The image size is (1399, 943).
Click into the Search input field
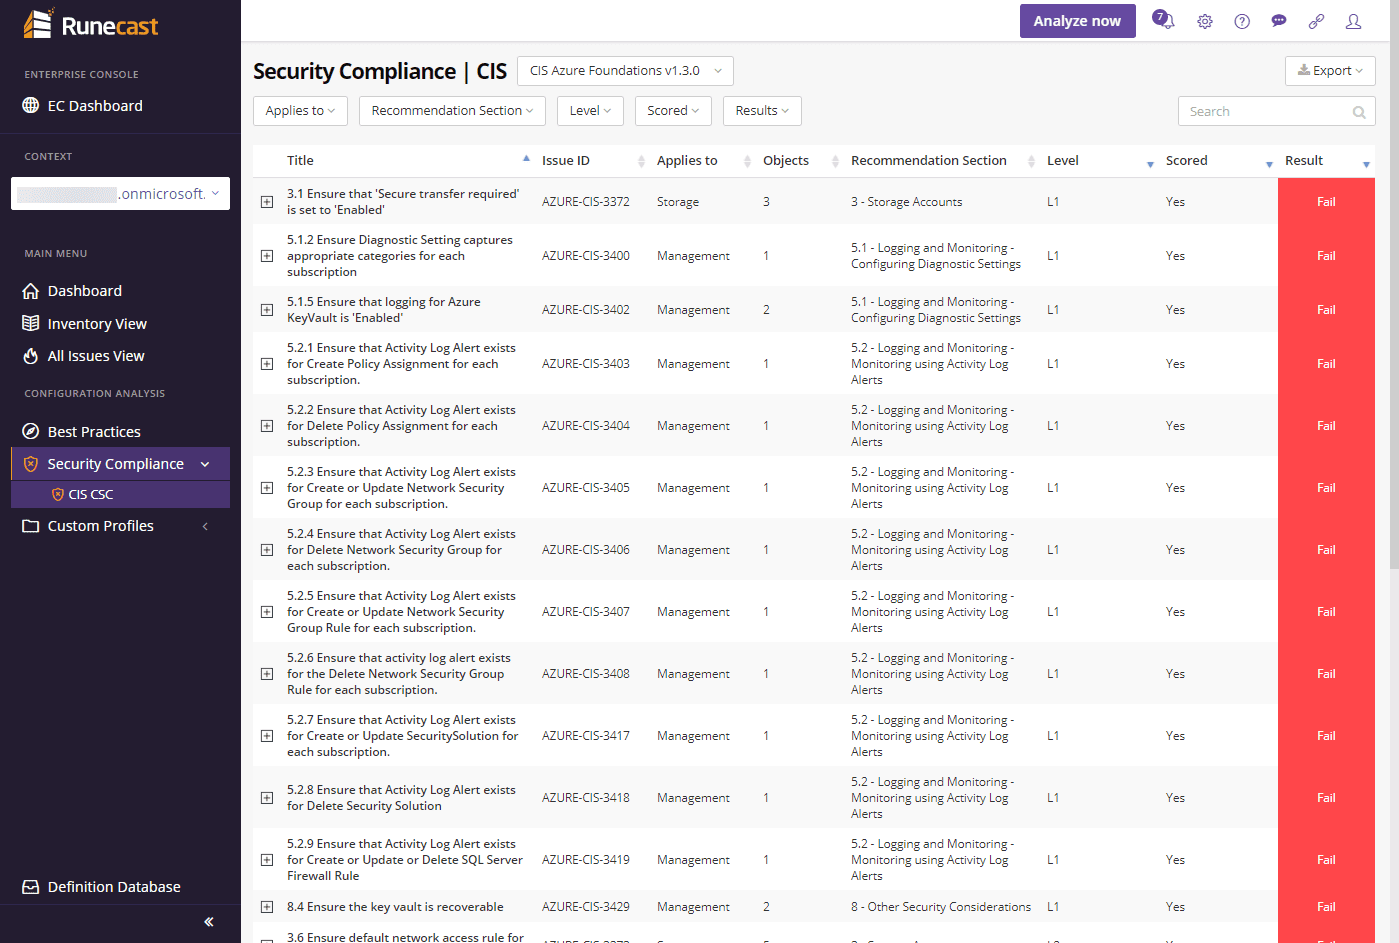point(1265,112)
